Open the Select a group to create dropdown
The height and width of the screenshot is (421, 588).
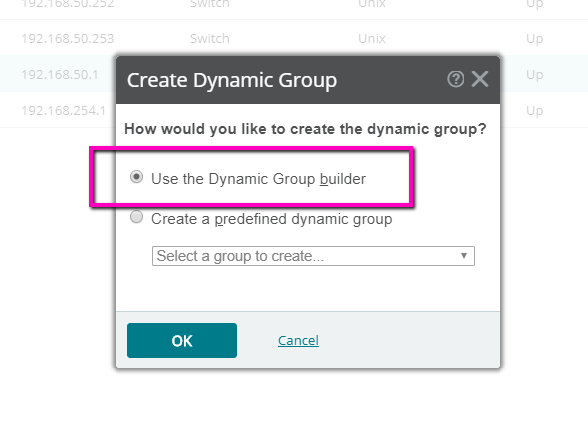coord(313,256)
